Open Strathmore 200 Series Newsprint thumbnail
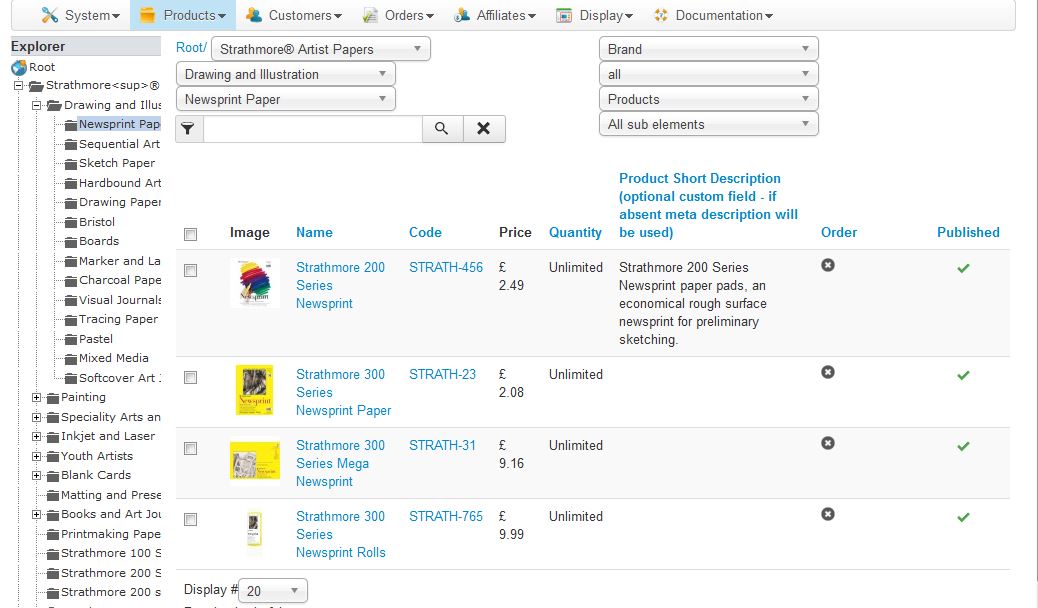This screenshot has width=1038, height=608. (x=254, y=283)
